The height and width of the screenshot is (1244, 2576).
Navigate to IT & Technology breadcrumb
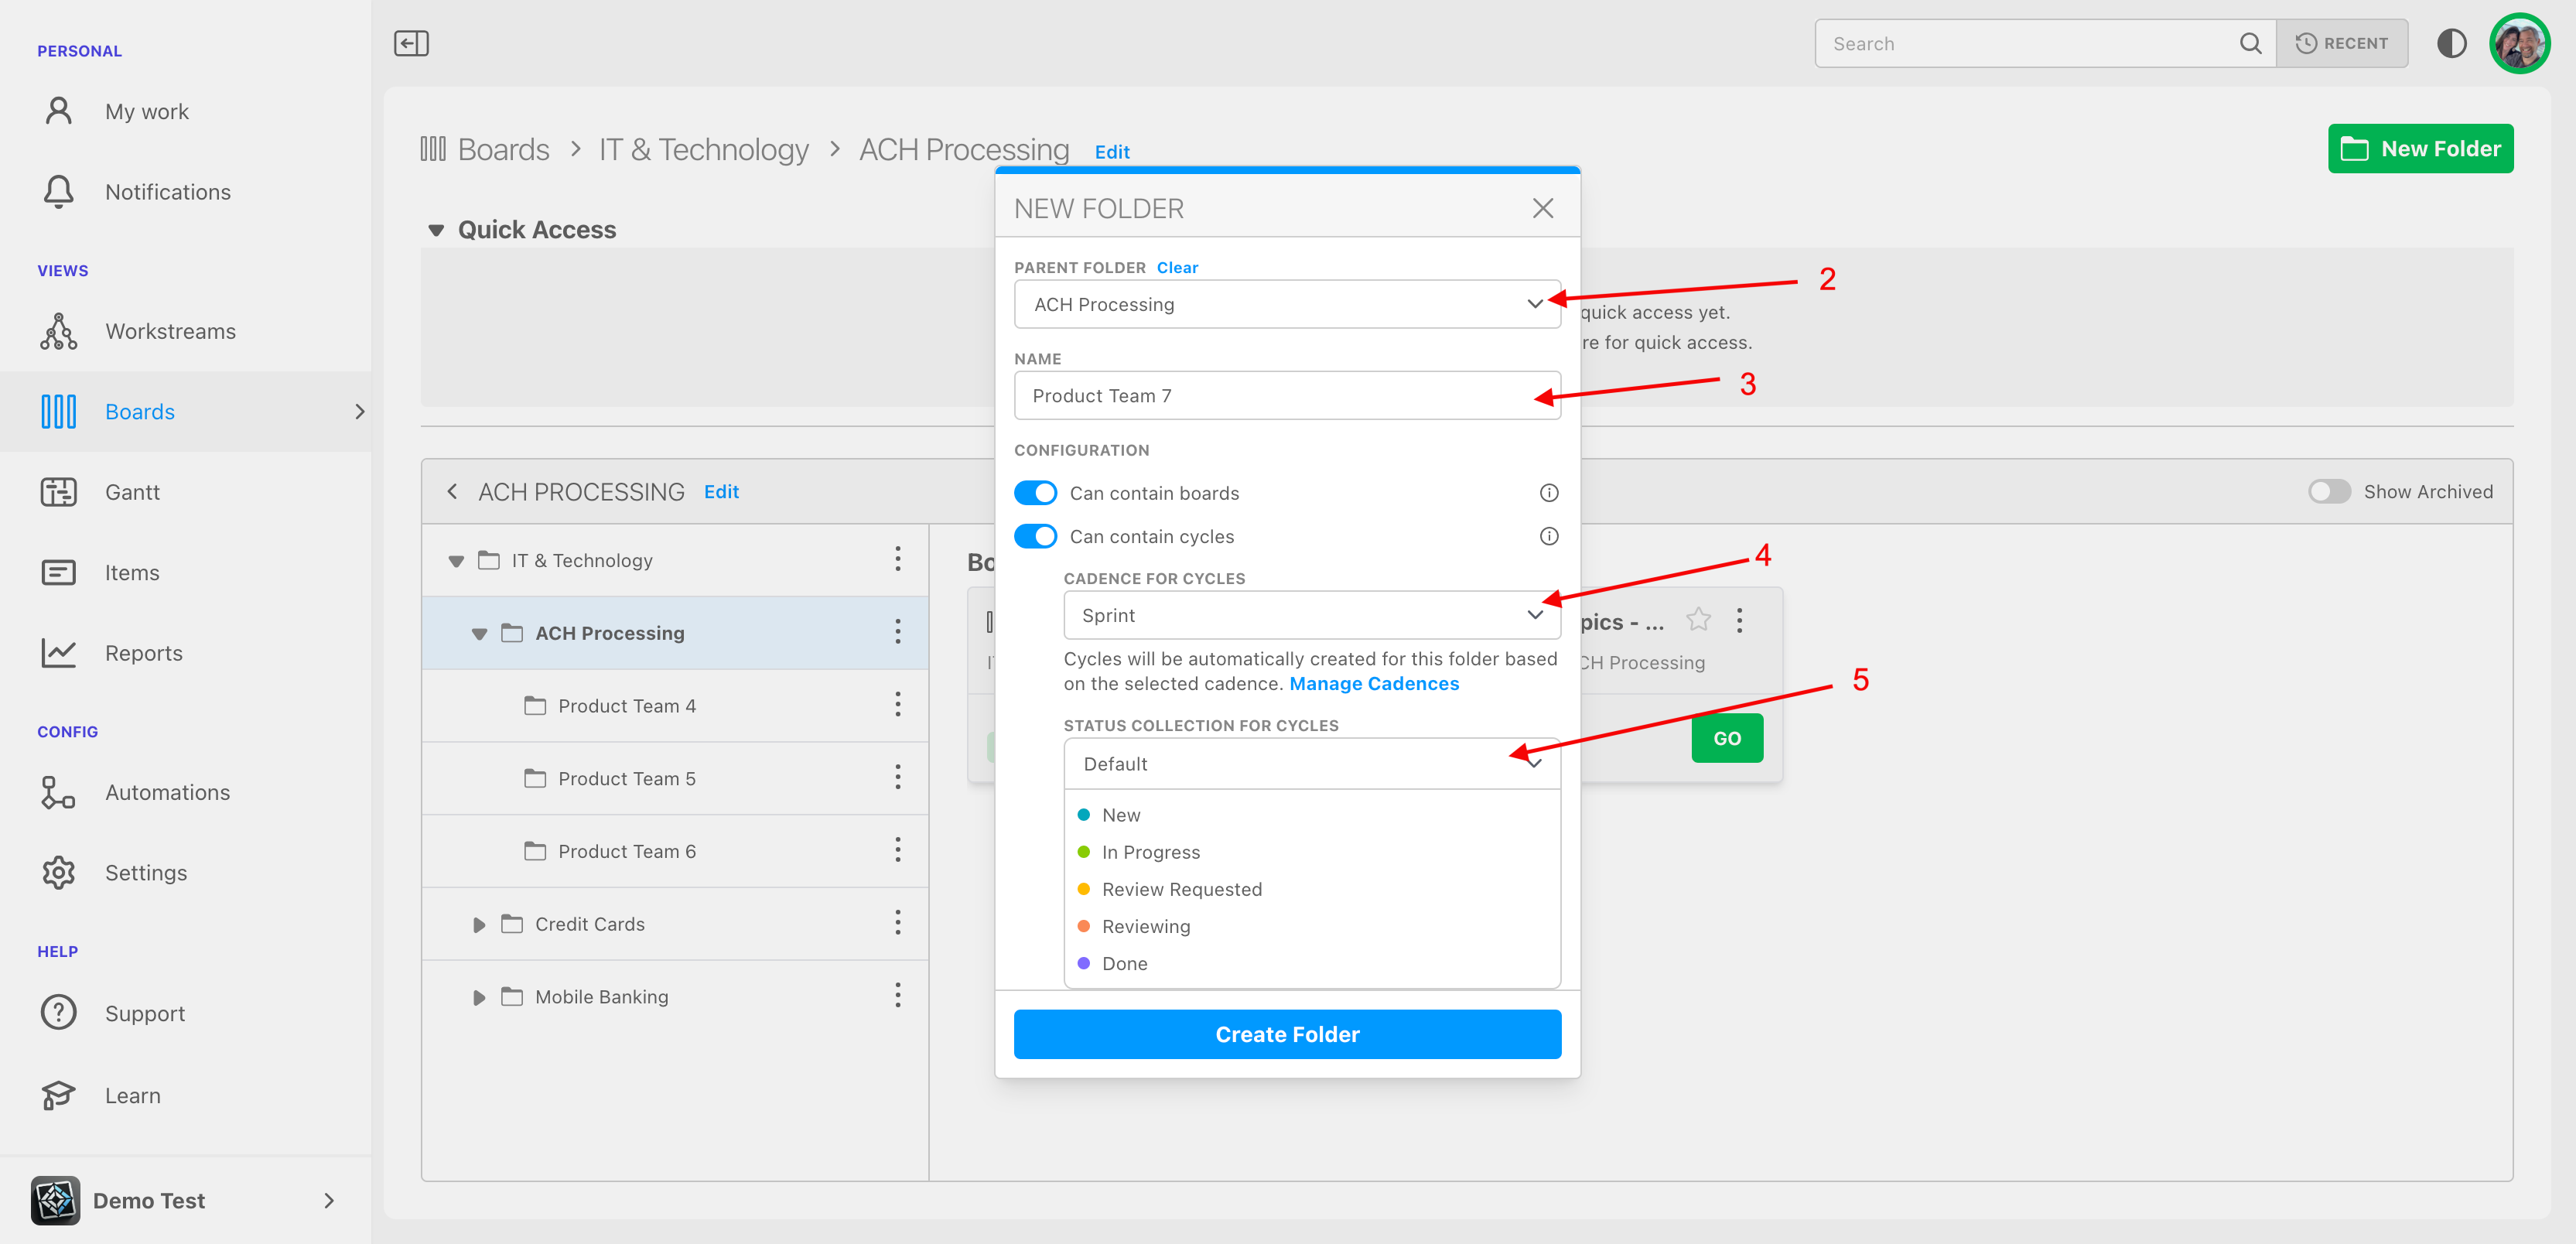pyautogui.click(x=703, y=149)
